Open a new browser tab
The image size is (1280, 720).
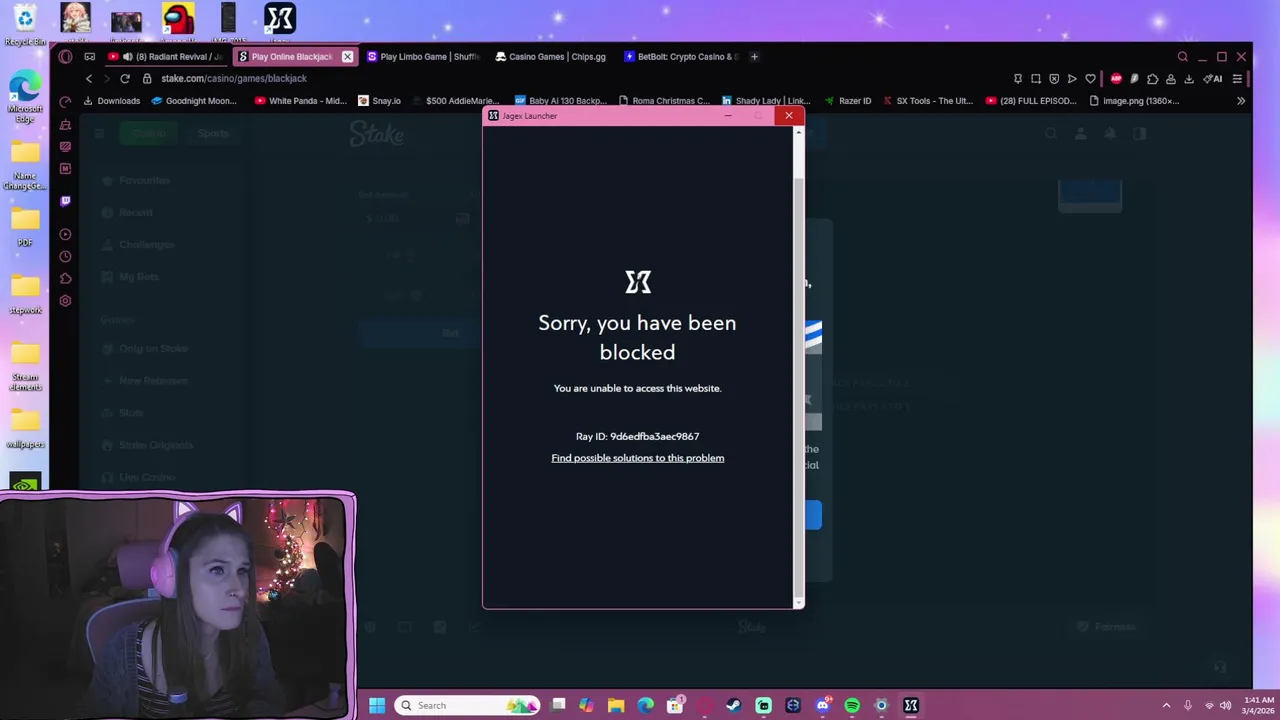pyautogui.click(x=755, y=57)
